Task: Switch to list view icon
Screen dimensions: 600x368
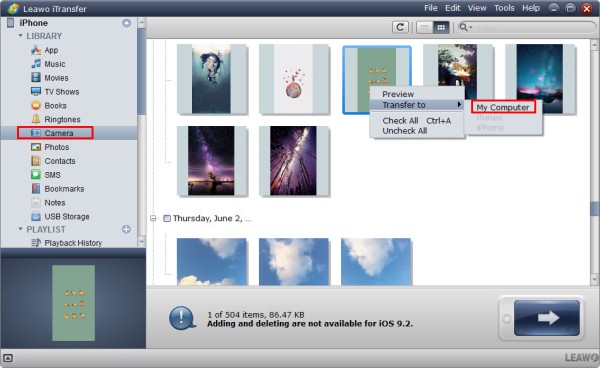Action: [424, 28]
